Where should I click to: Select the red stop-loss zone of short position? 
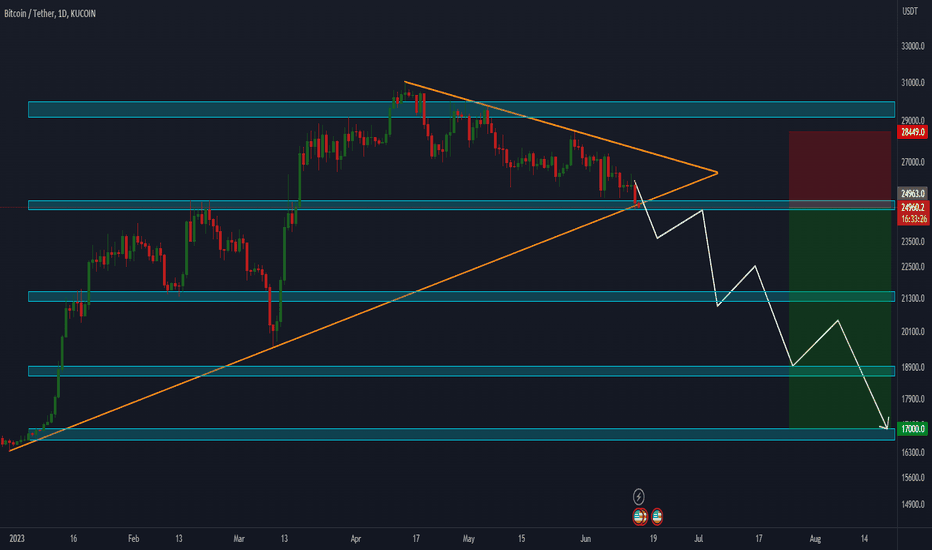[840, 169]
